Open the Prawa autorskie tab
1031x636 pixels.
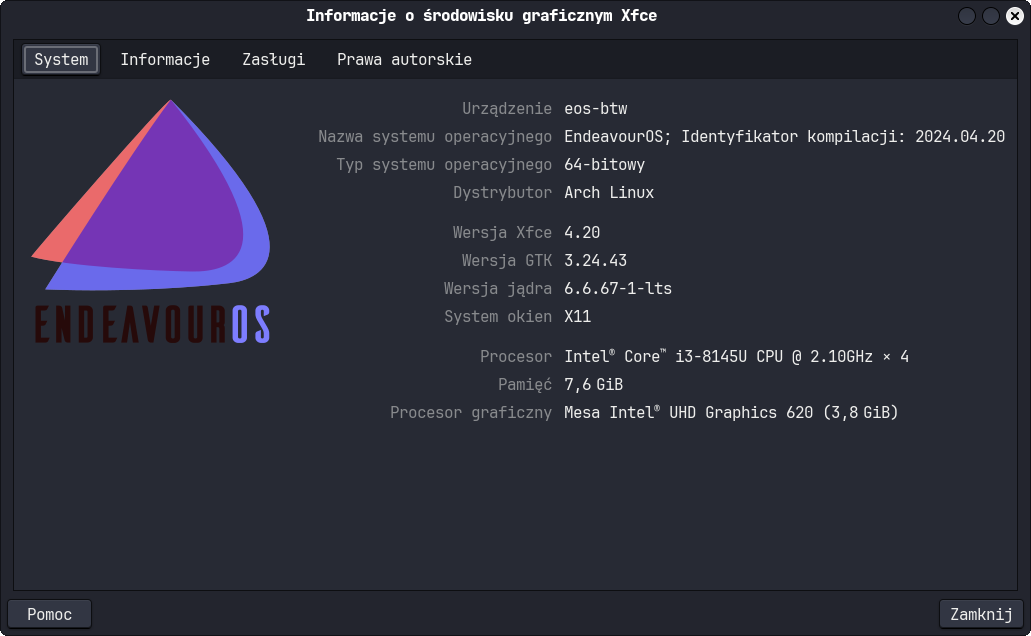coord(404,60)
